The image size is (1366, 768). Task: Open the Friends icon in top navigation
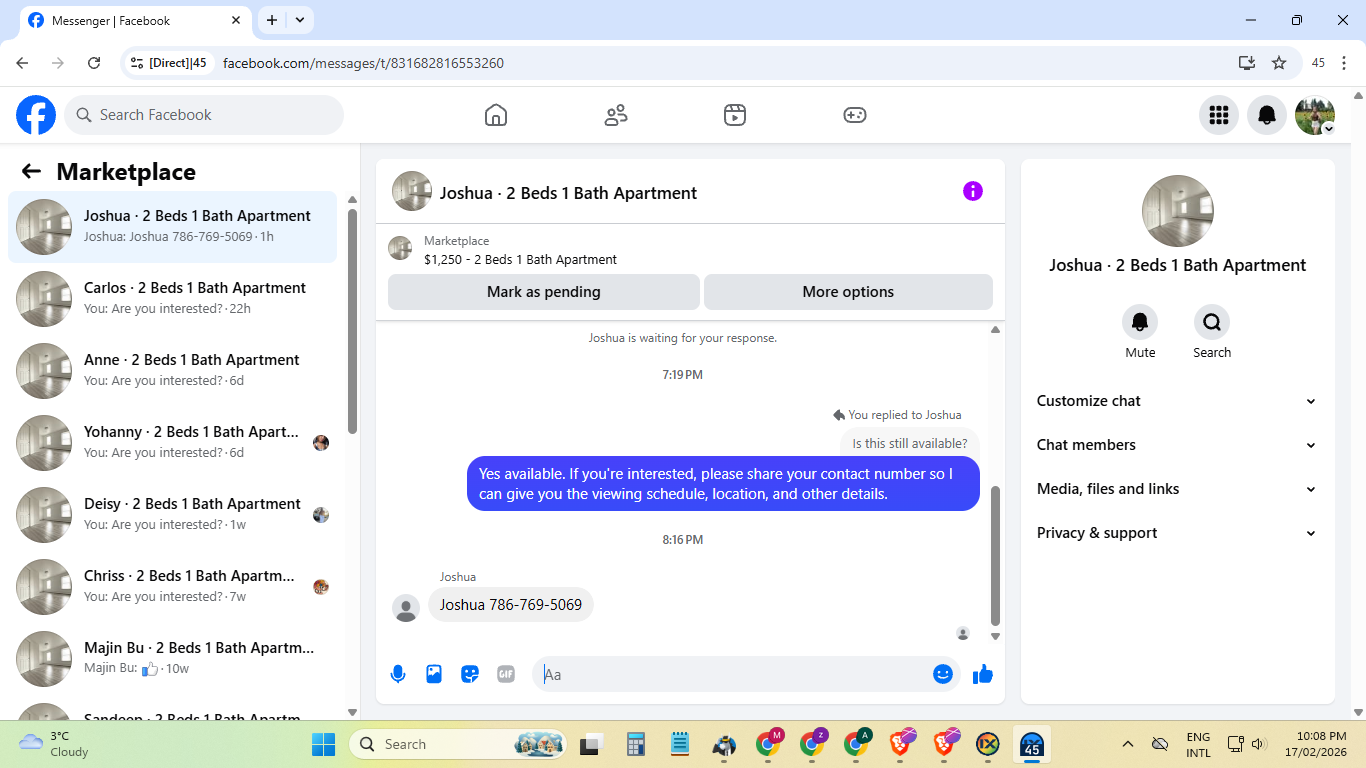click(616, 115)
